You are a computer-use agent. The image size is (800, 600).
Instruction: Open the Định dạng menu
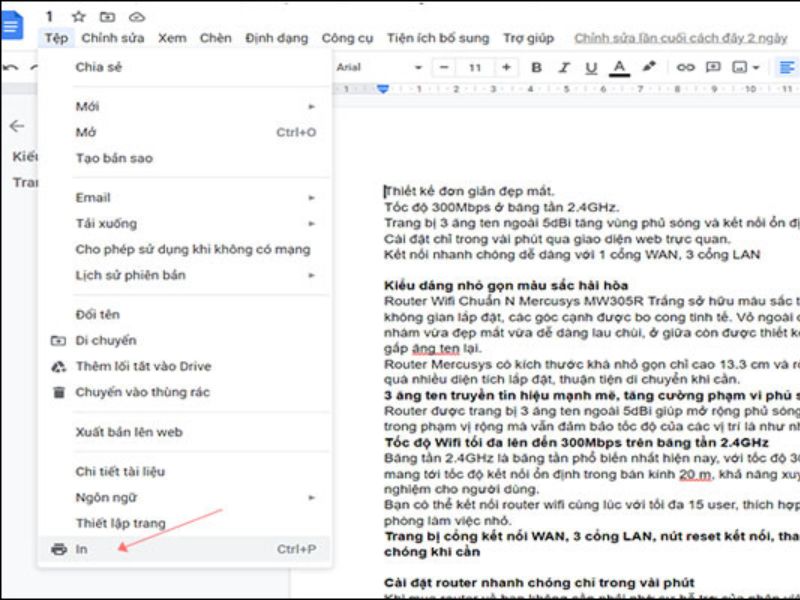pyautogui.click(x=277, y=38)
